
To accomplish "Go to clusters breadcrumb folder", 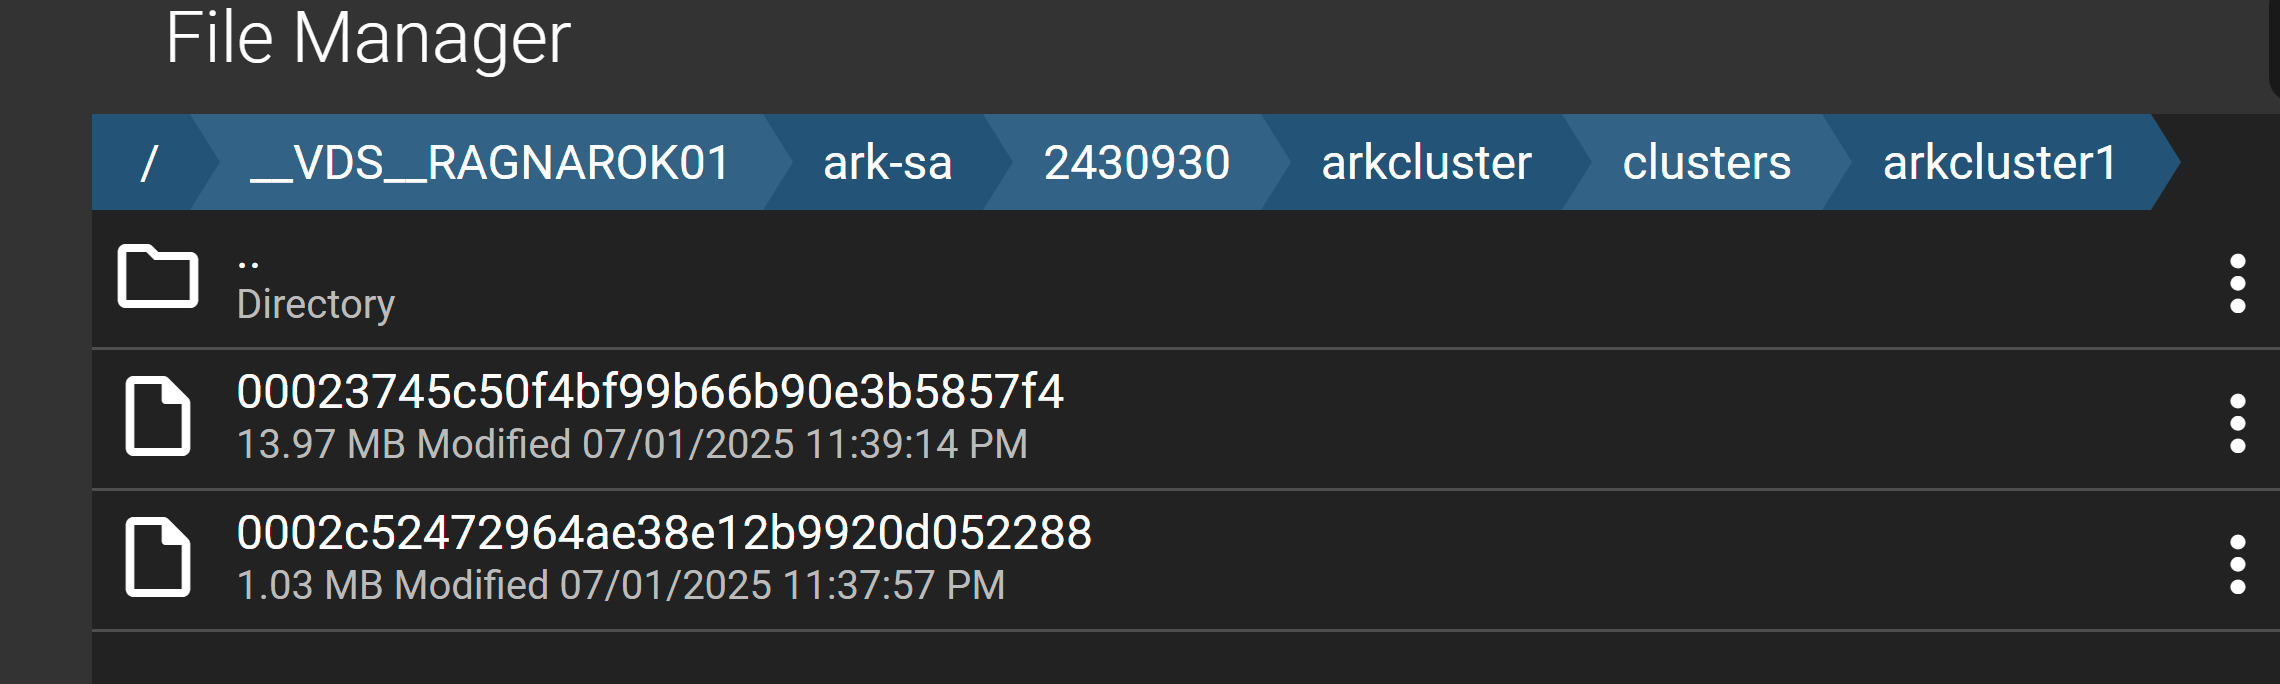I will pos(1706,163).
